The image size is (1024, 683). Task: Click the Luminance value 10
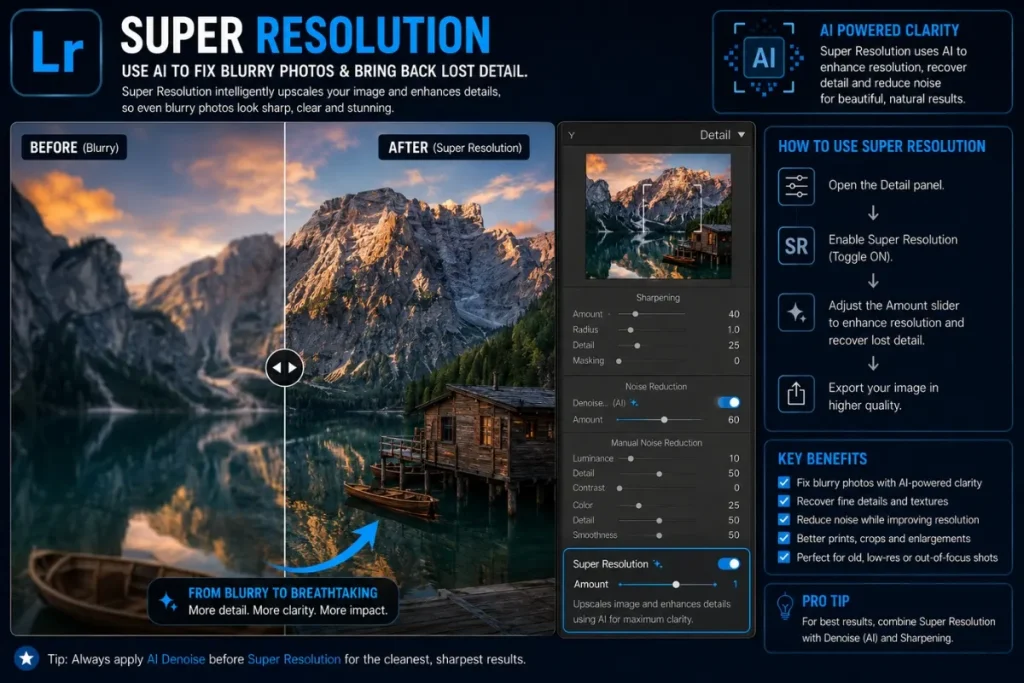pyautogui.click(x=734, y=458)
